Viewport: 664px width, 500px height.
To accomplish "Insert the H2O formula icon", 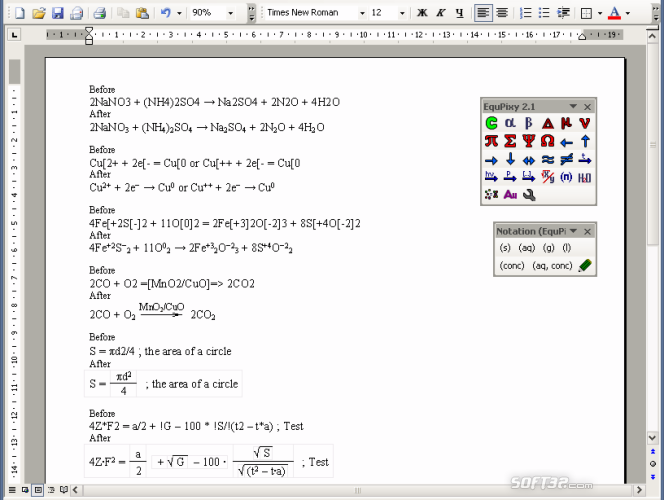I will click(586, 177).
